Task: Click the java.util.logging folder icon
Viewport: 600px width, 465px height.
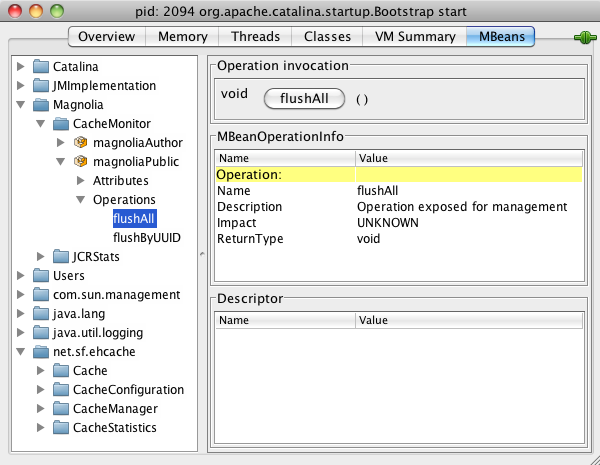Action: pyautogui.click(x=41, y=333)
